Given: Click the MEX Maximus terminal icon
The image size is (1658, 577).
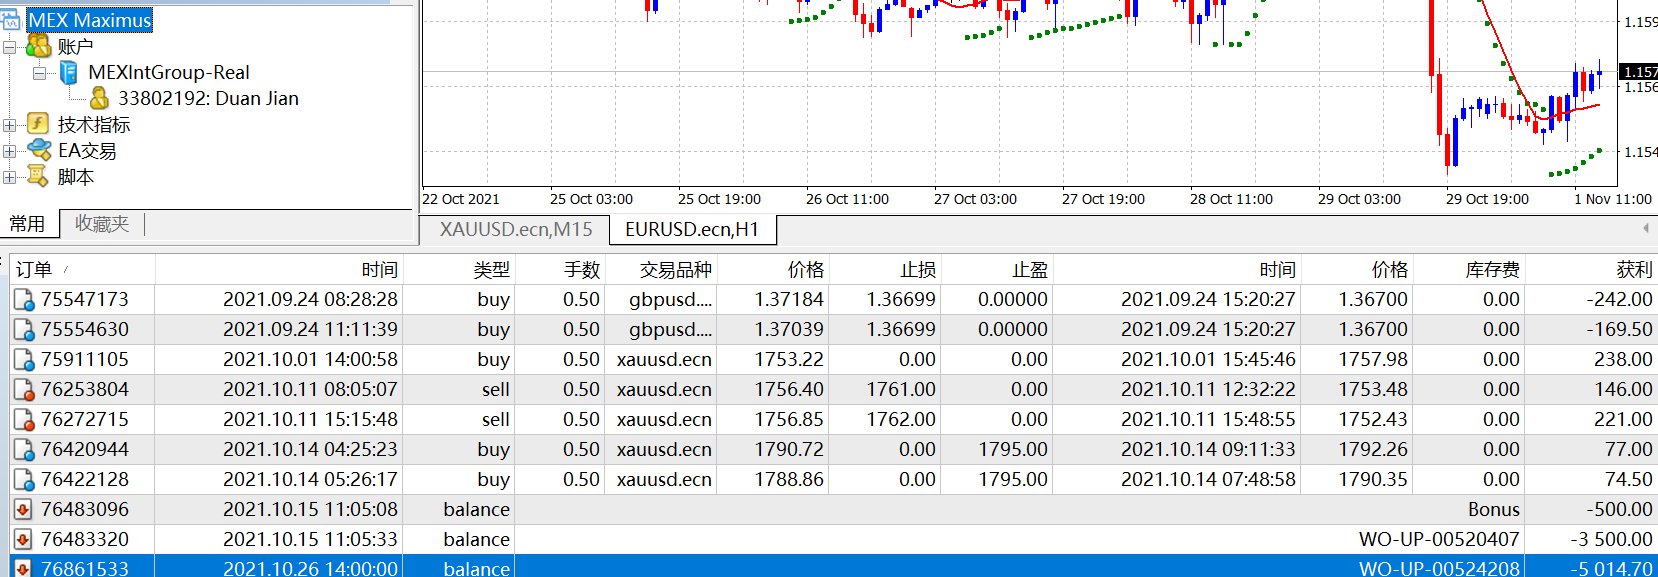Looking at the screenshot, I should click(x=10, y=20).
